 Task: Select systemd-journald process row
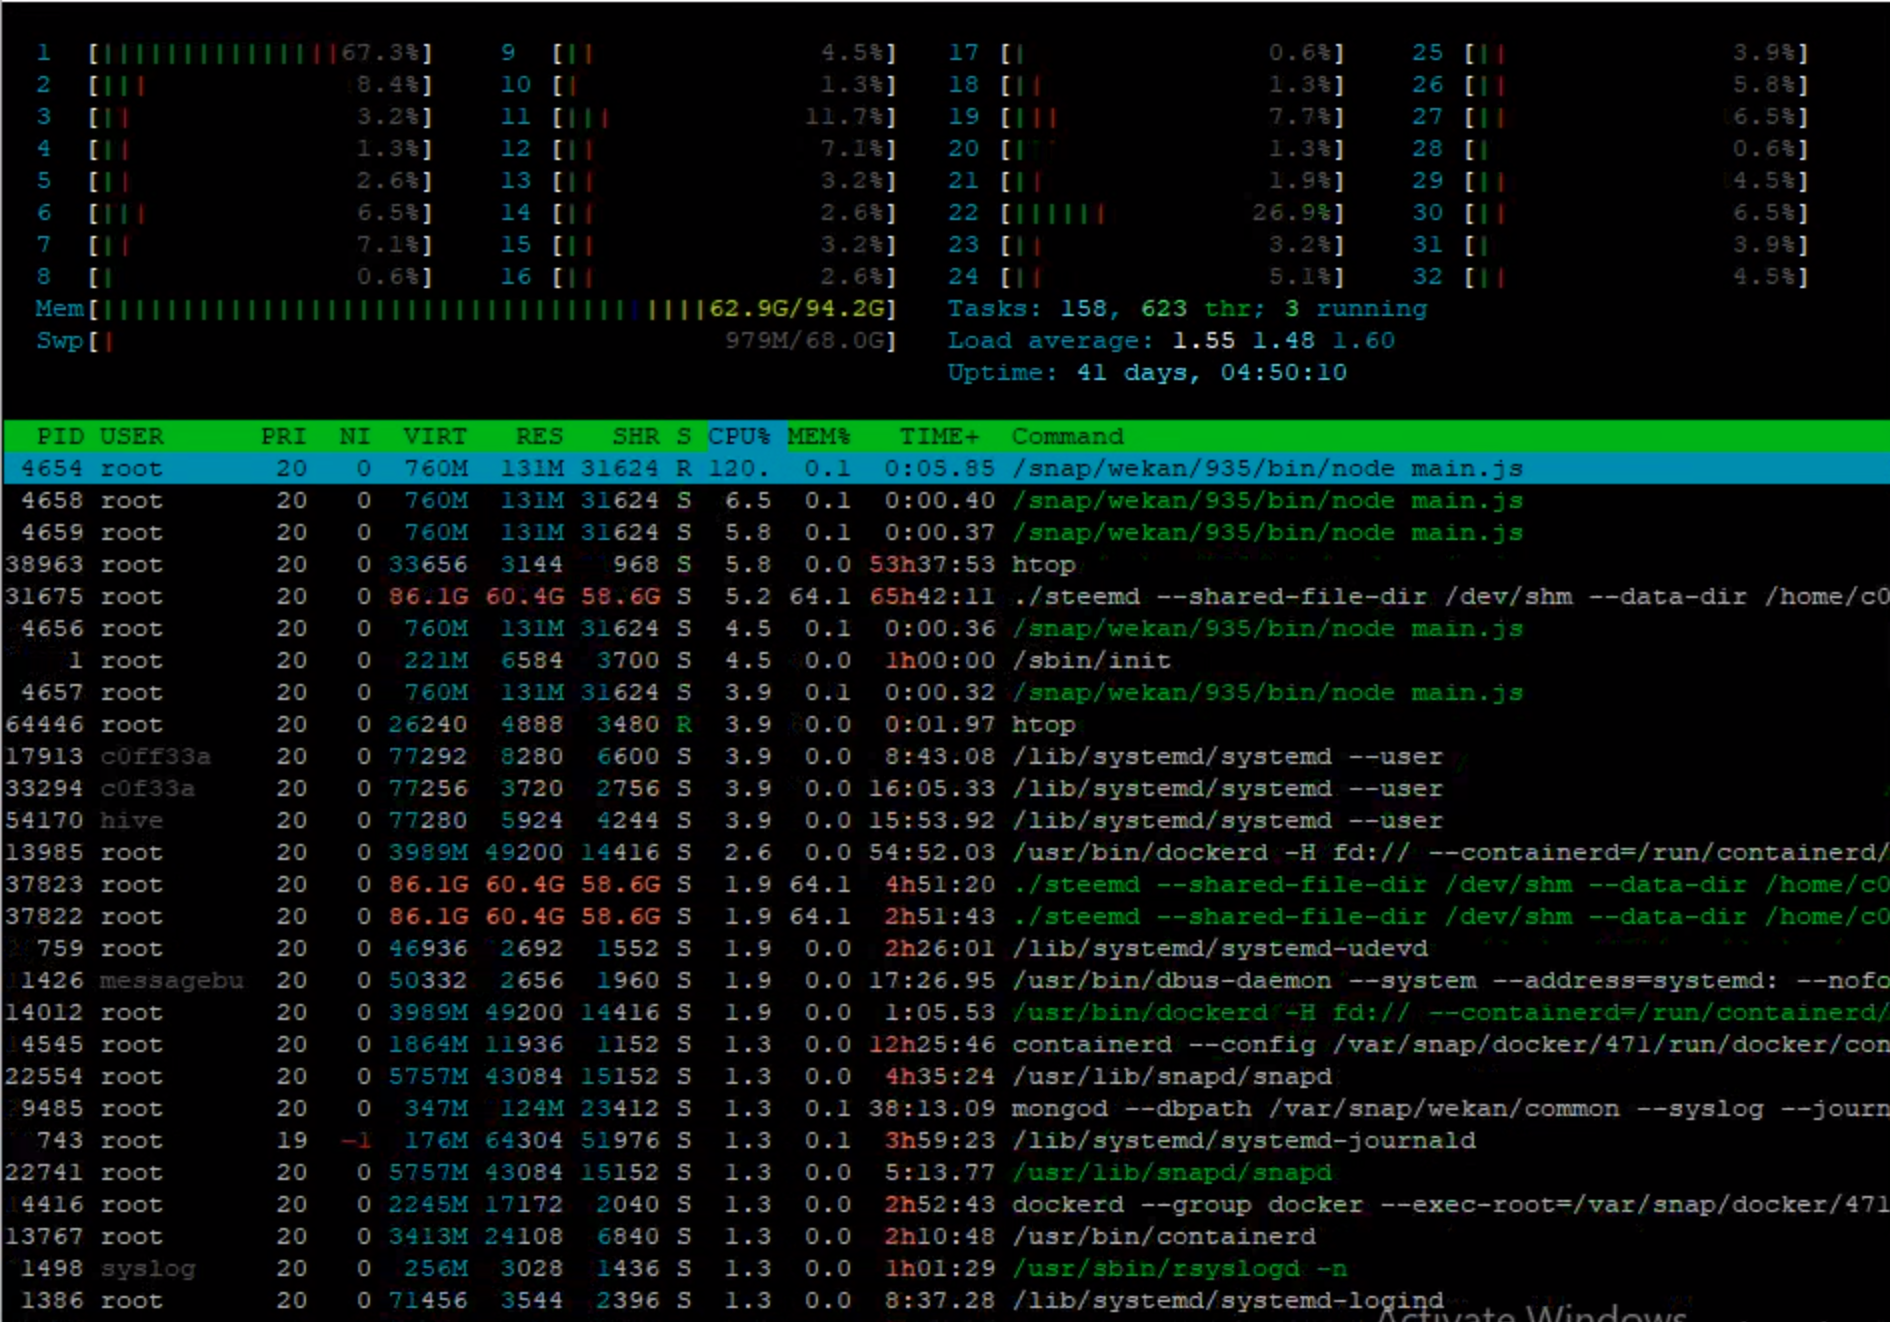(x=946, y=1140)
